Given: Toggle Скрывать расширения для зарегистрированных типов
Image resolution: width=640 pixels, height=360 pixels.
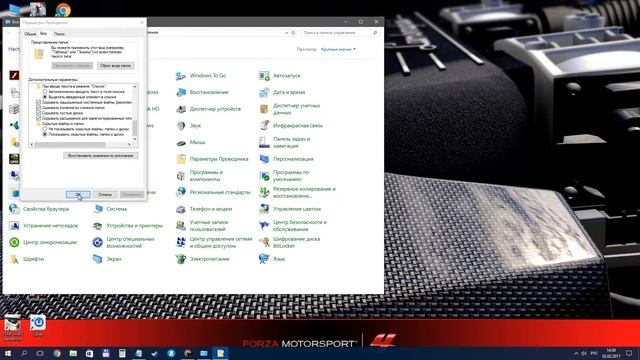Looking at the screenshot, I should coord(39,118).
